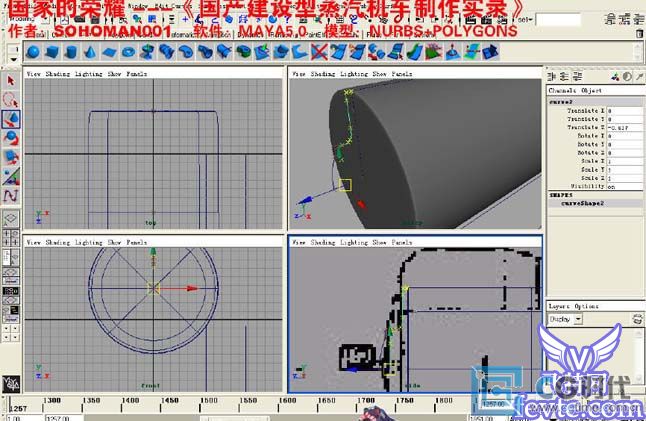Click the colored manipulator icon above channel box
The image size is (646, 421).
coord(616,77)
